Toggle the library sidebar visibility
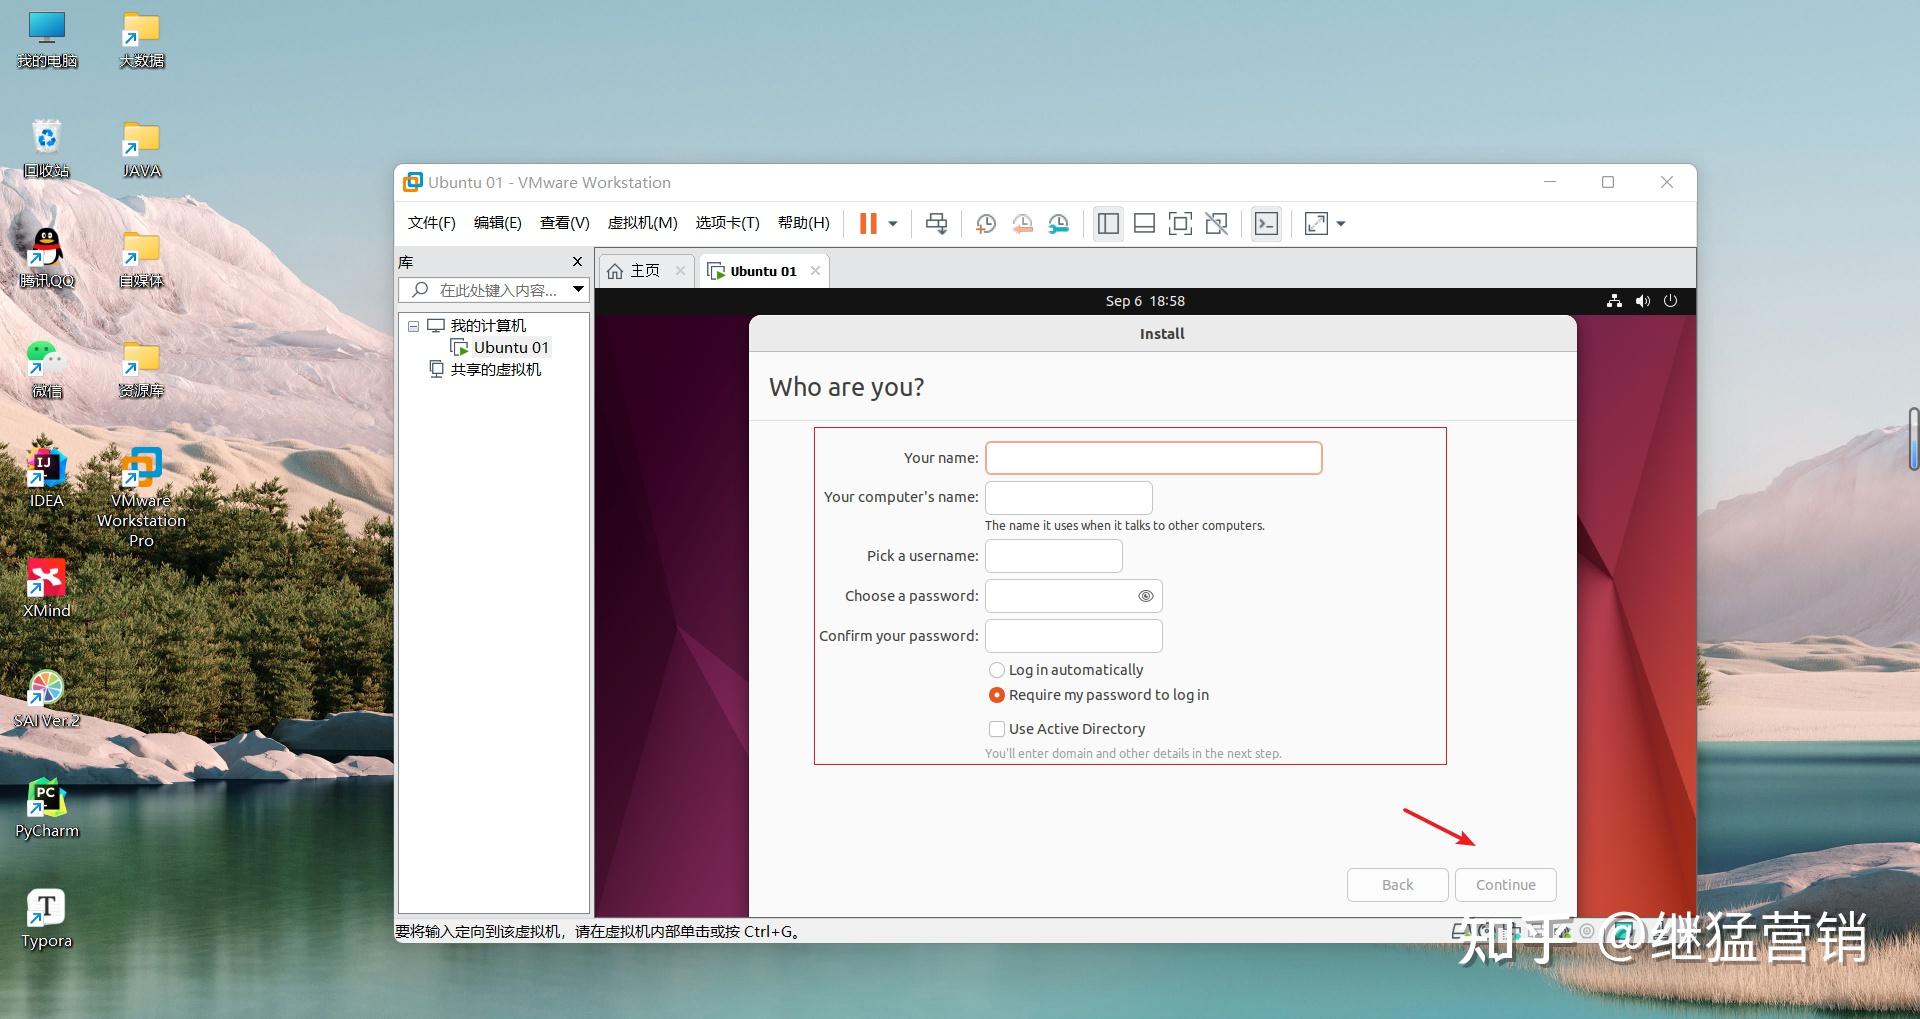 coord(1107,223)
